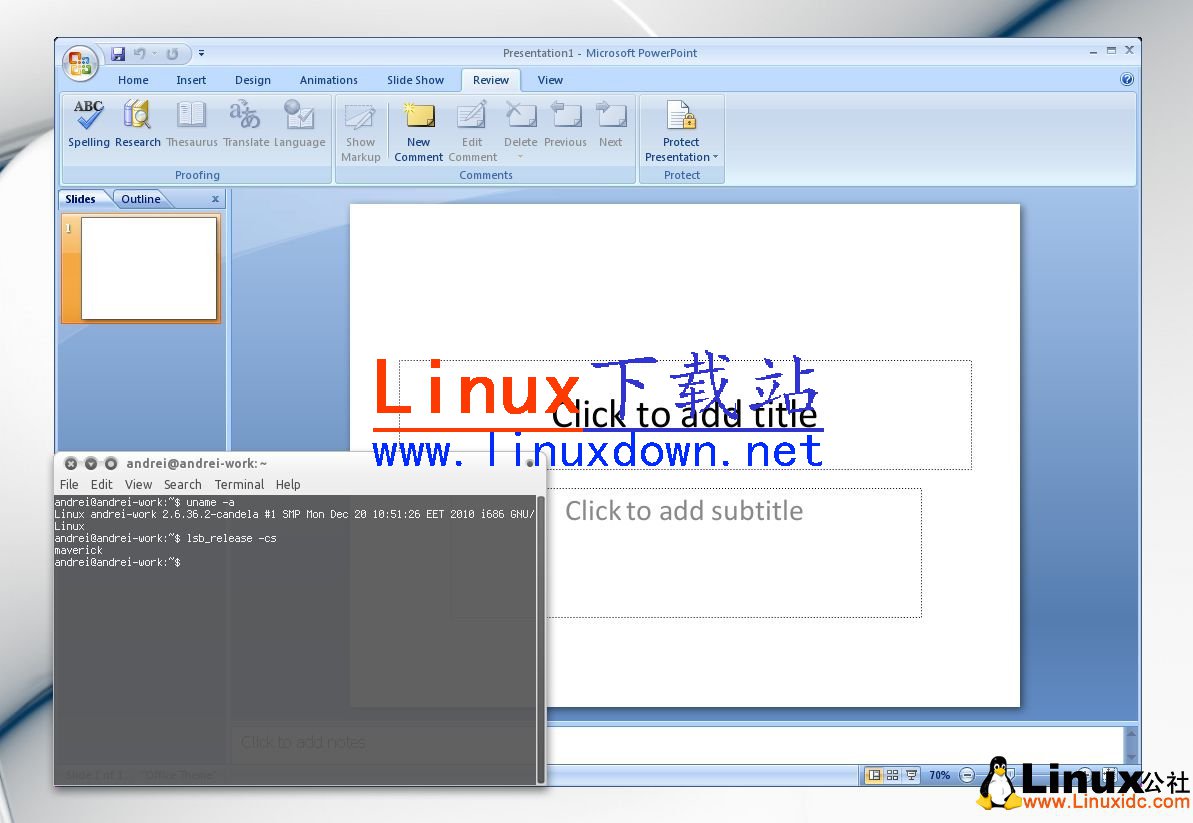Open the Research pane
The image size is (1193, 823).
(x=138, y=123)
